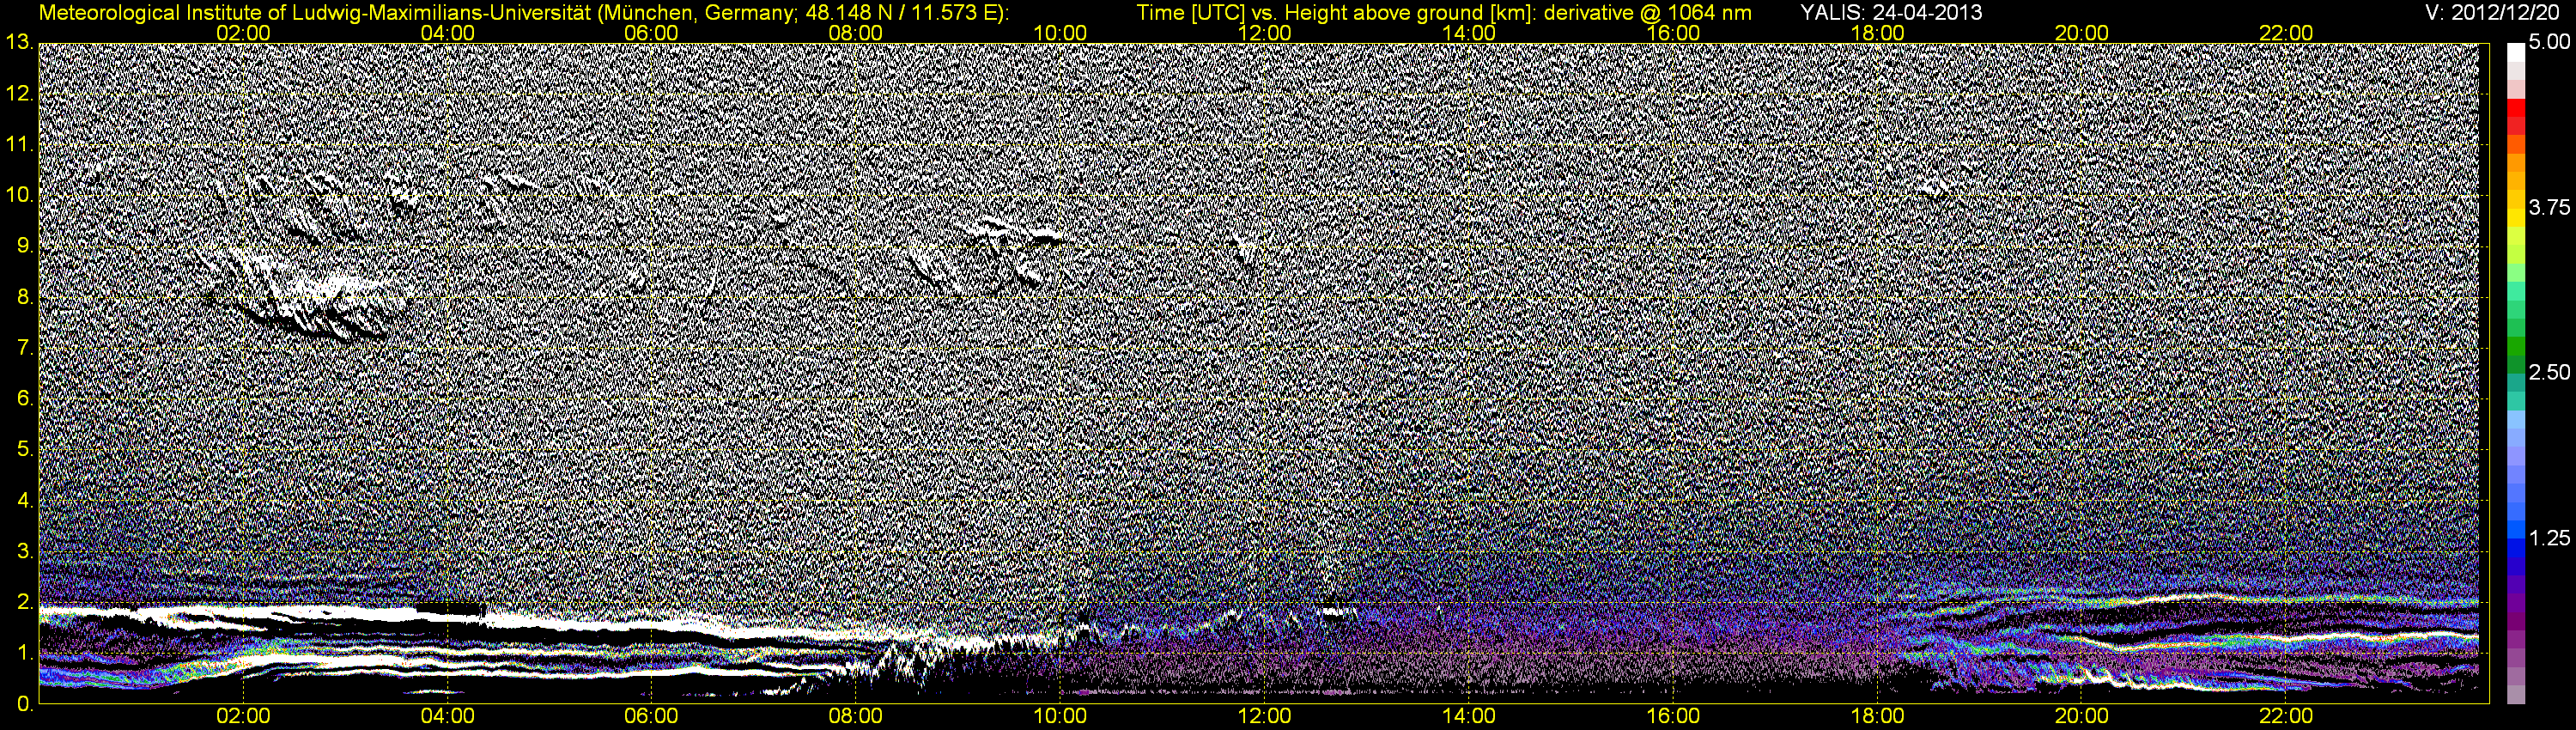2576x730 pixels.
Task: Click the 04:00 label on bottom time axis
Action: [447, 716]
